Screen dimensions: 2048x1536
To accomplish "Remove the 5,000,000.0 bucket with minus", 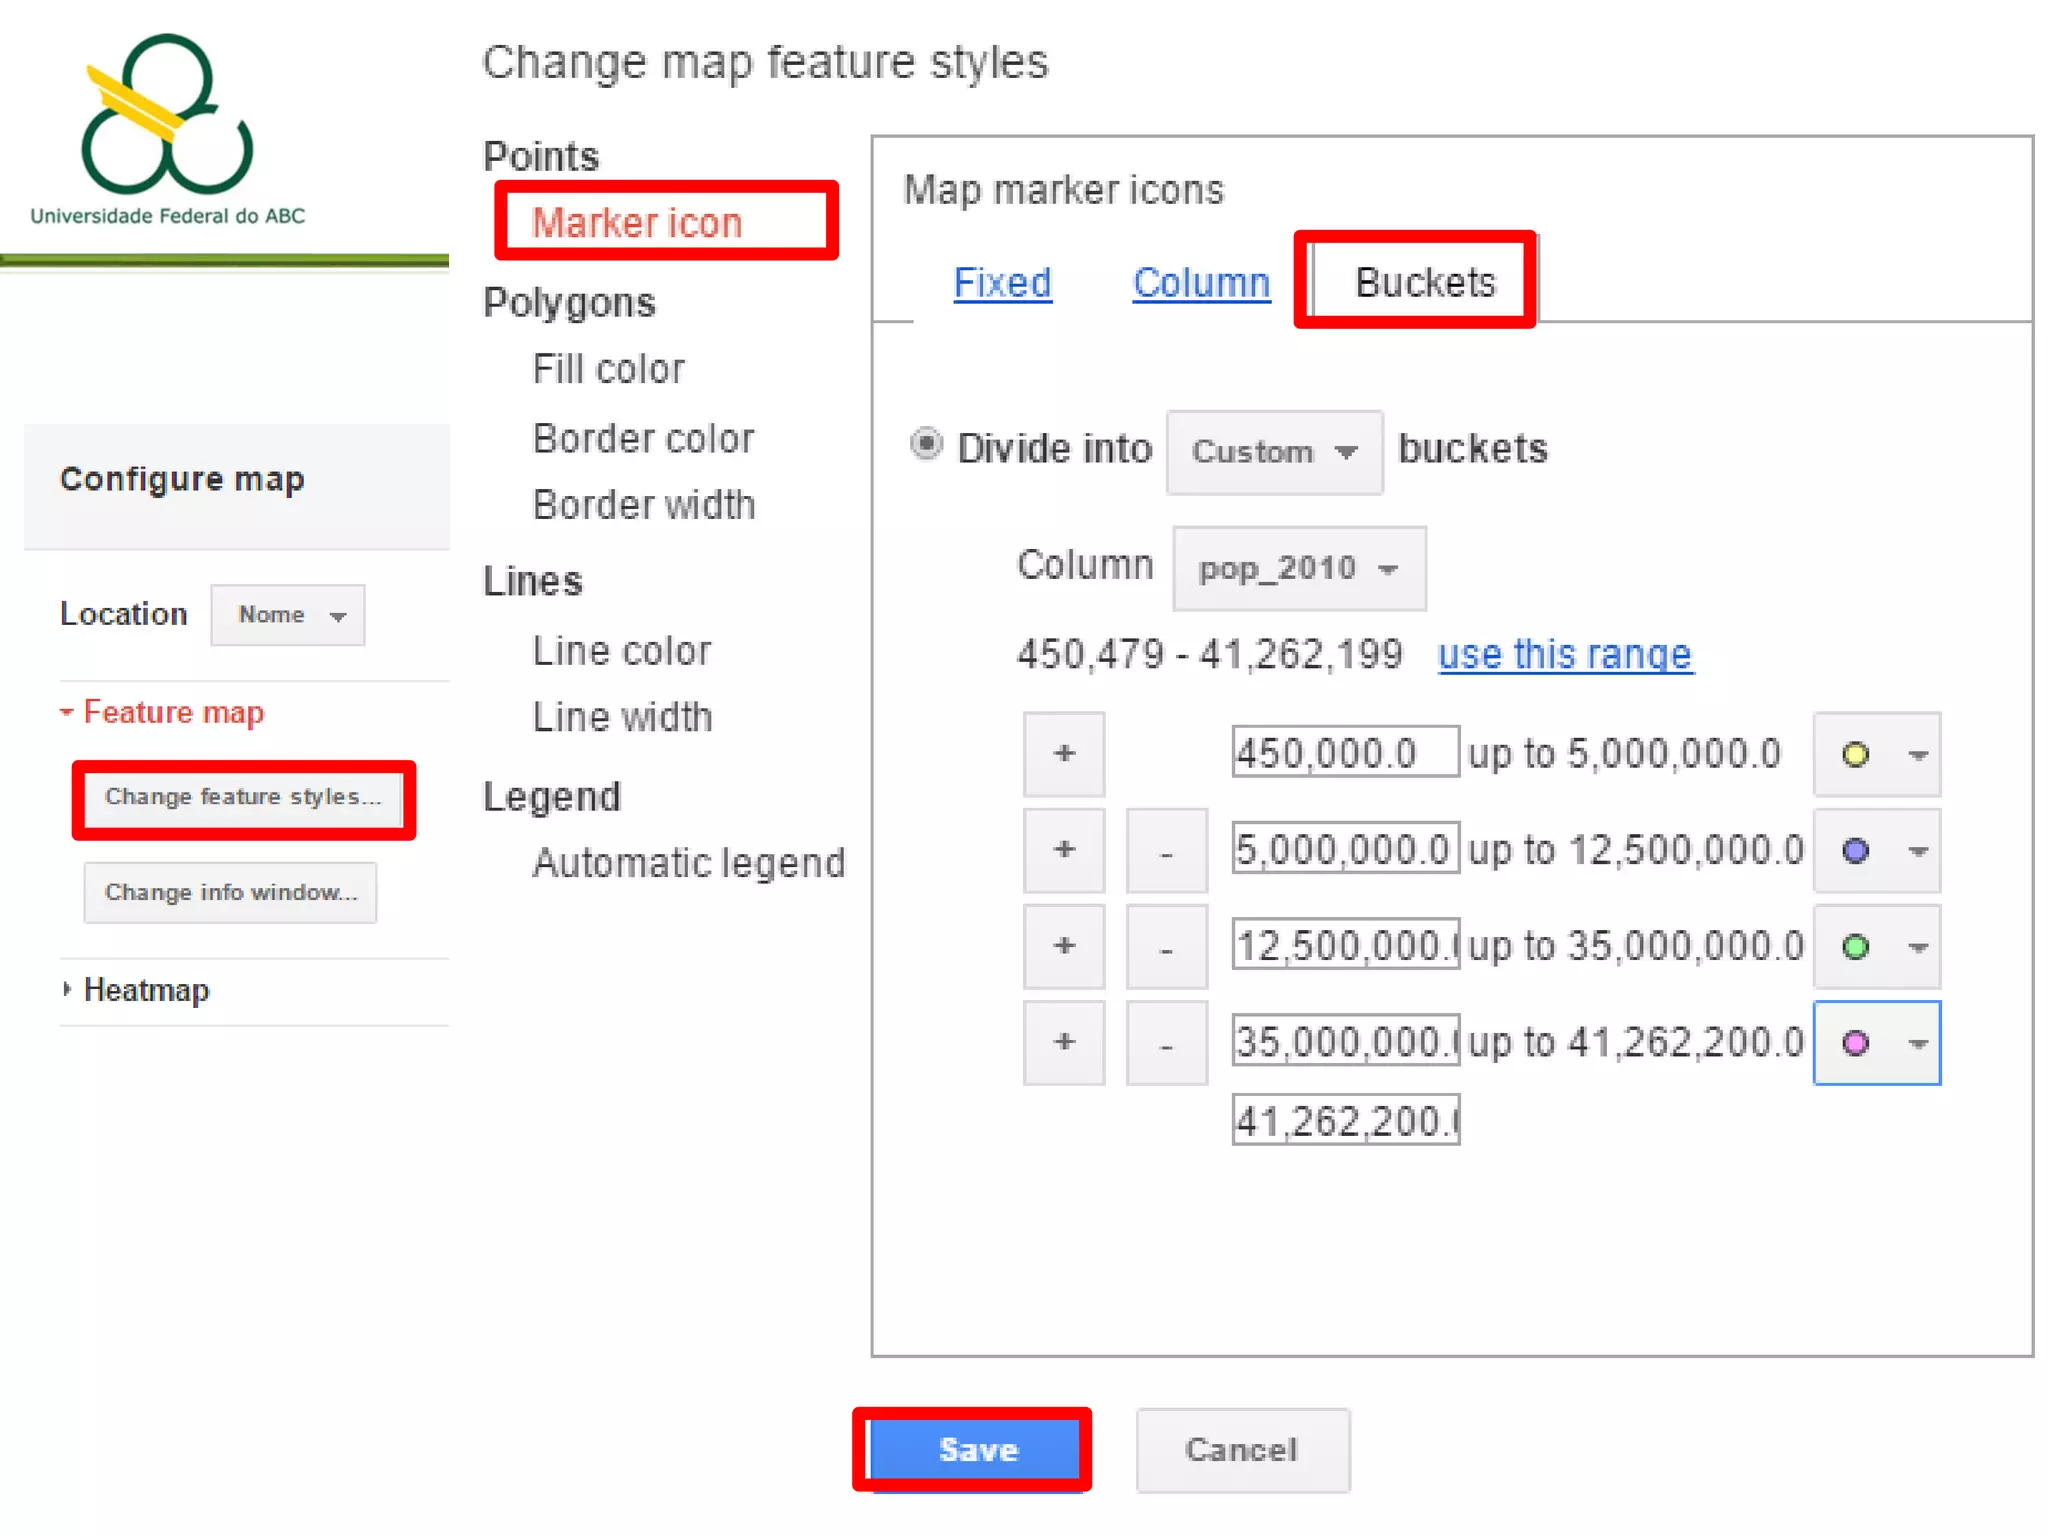I will 1166,850.
